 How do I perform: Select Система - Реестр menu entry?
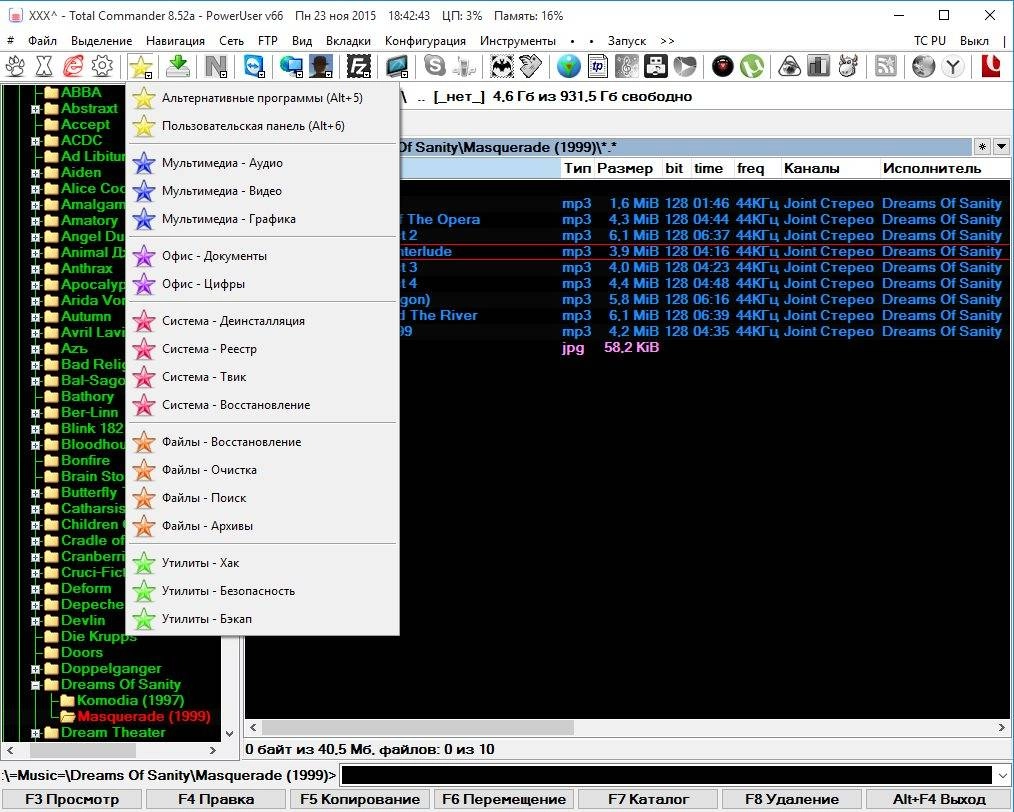point(263,349)
